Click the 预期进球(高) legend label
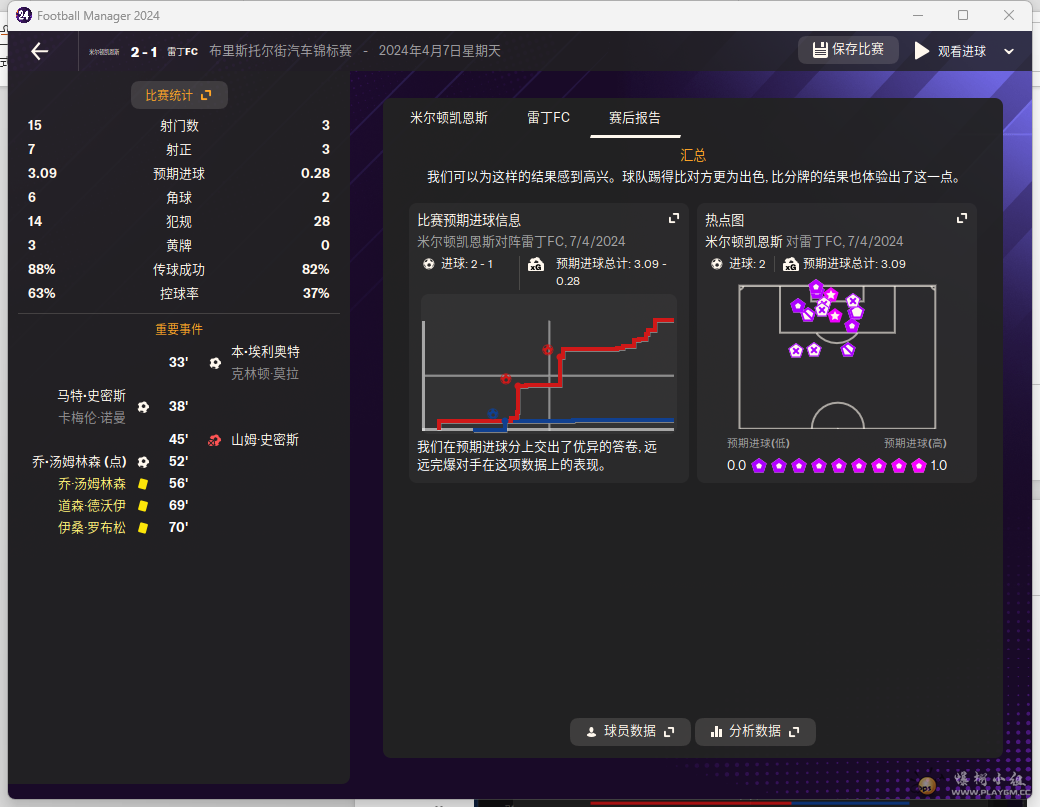The image size is (1040, 807). coord(915,443)
